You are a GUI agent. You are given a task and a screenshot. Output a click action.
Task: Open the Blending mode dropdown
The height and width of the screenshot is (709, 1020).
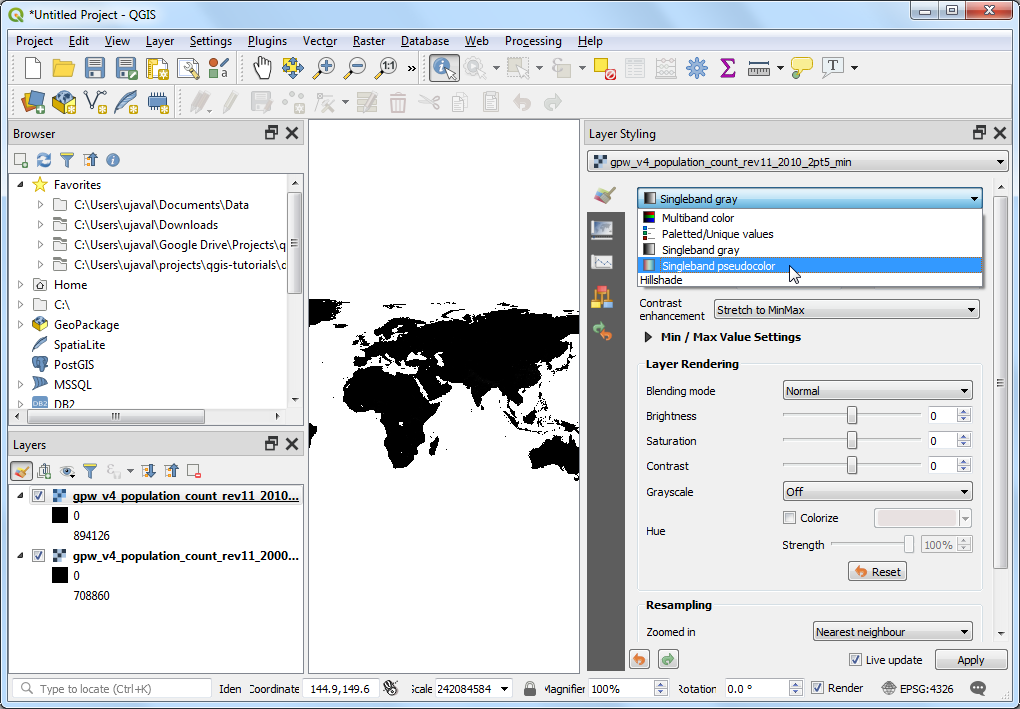877,391
